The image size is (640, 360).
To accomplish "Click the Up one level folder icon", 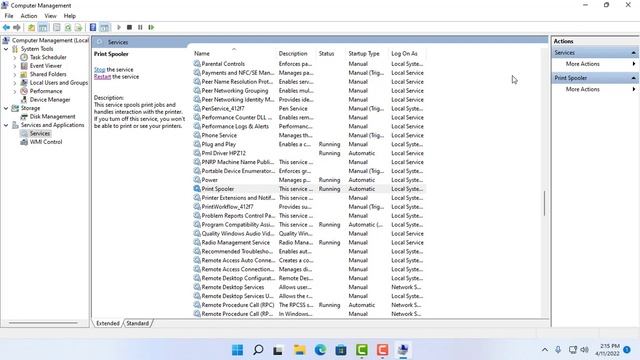I will (x=31, y=27).
